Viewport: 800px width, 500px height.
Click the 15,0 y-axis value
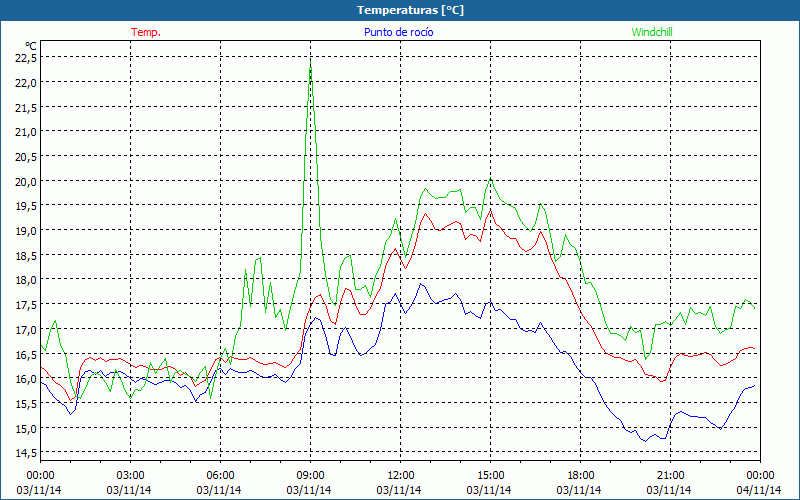tap(26, 428)
